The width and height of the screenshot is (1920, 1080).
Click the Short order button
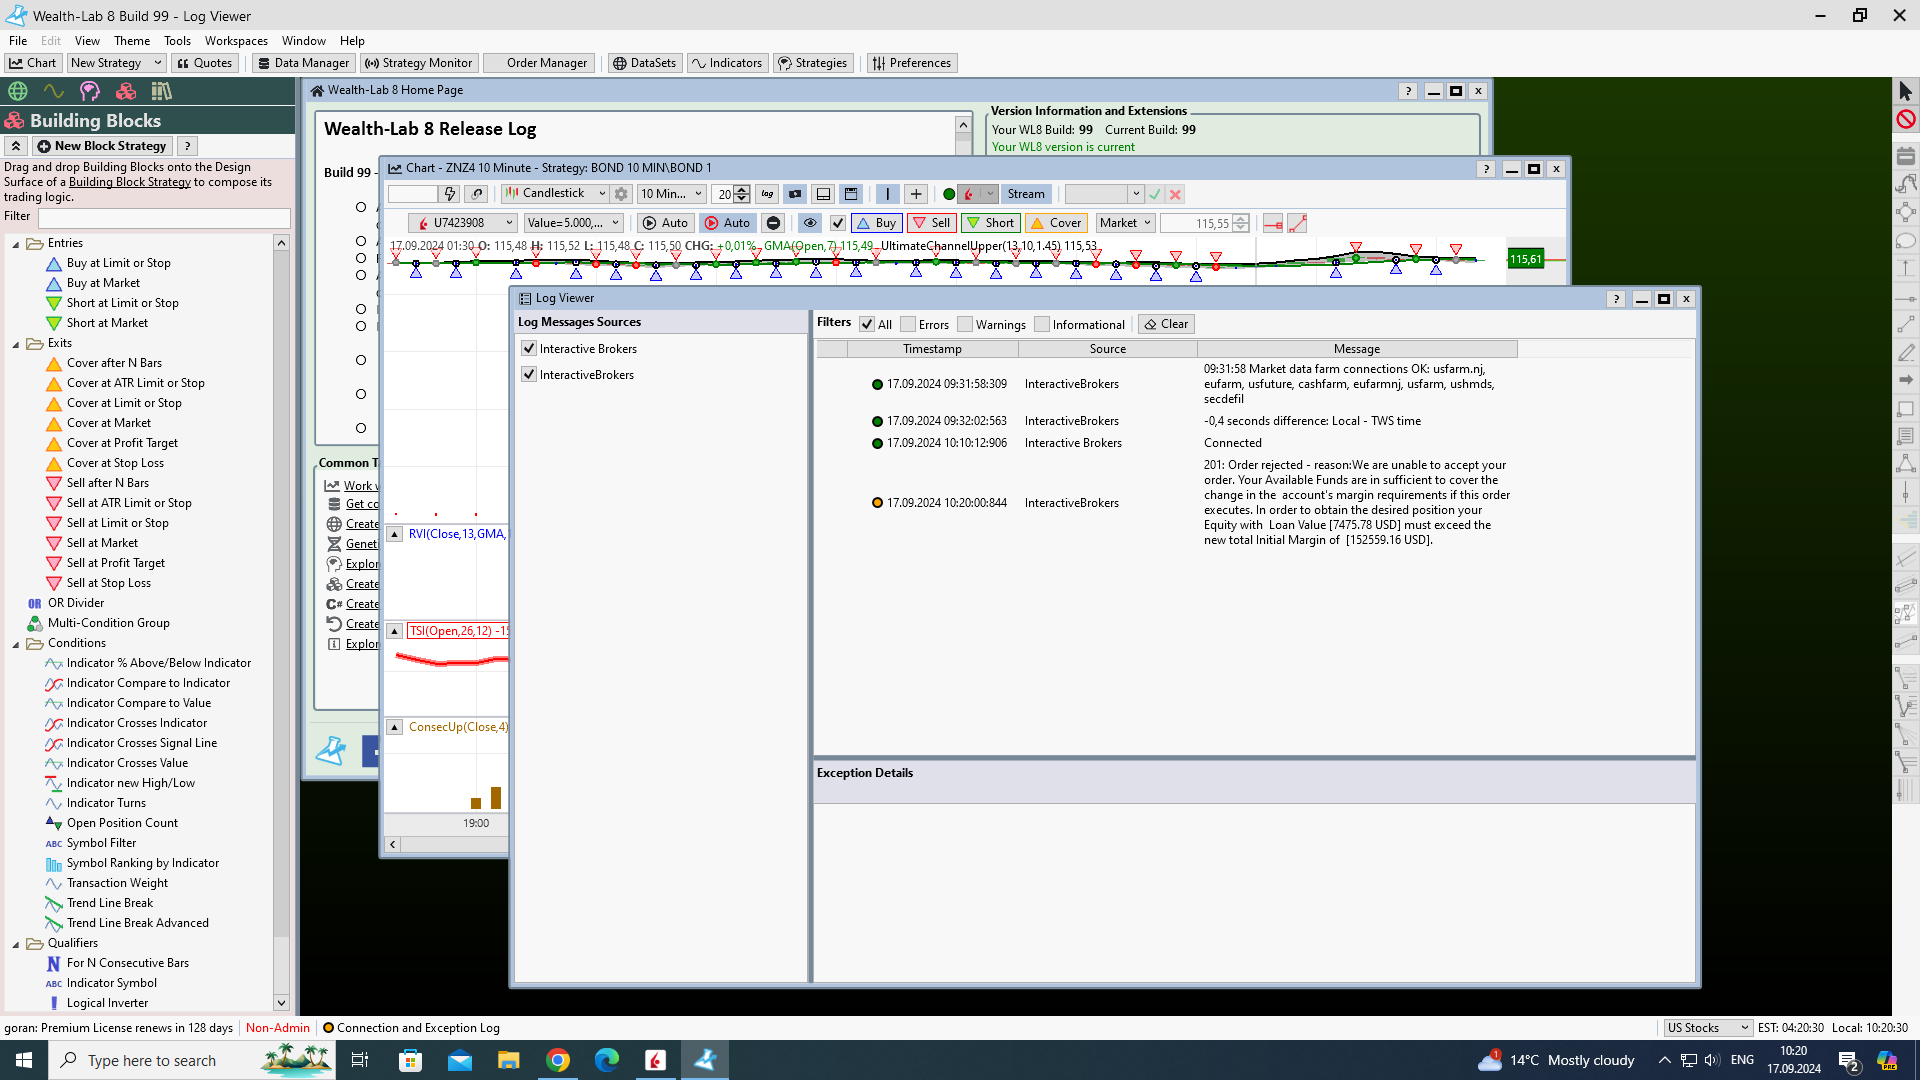click(990, 223)
